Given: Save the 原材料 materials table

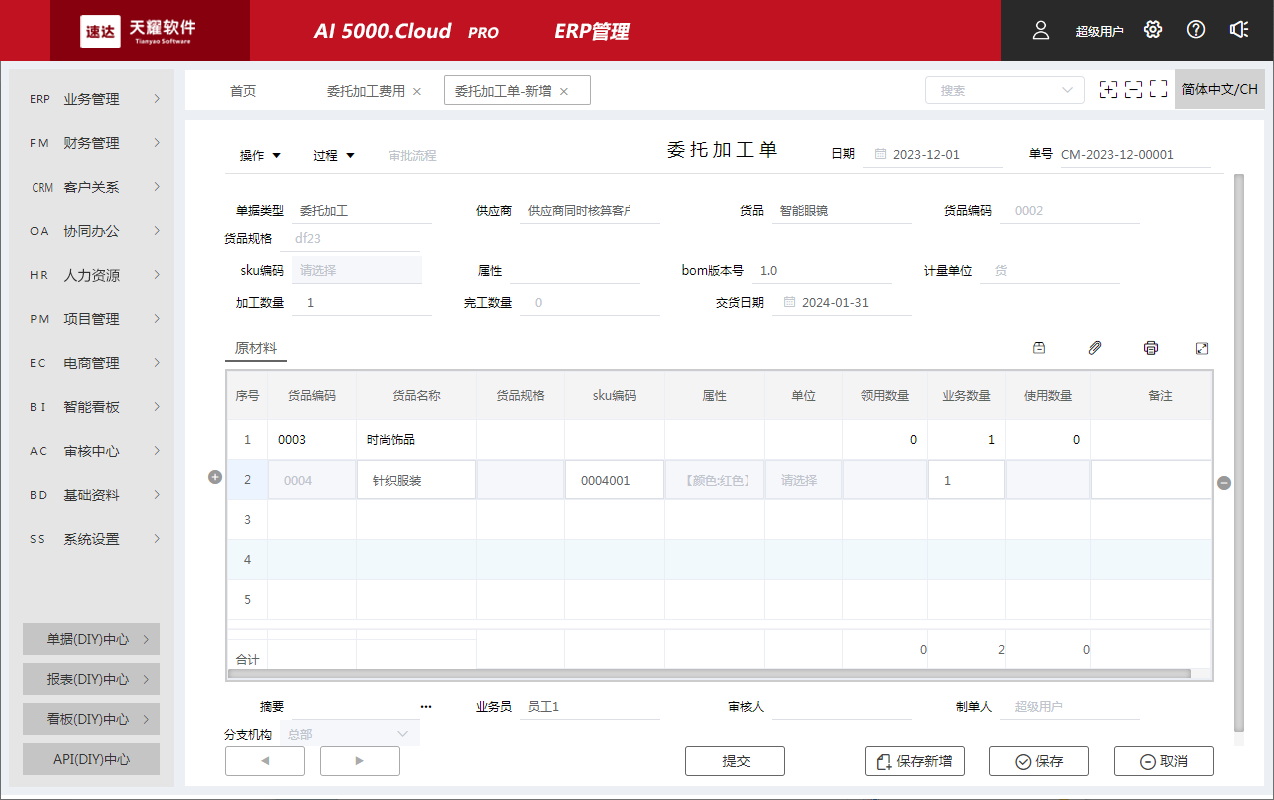Looking at the screenshot, I should click(1039, 347).
